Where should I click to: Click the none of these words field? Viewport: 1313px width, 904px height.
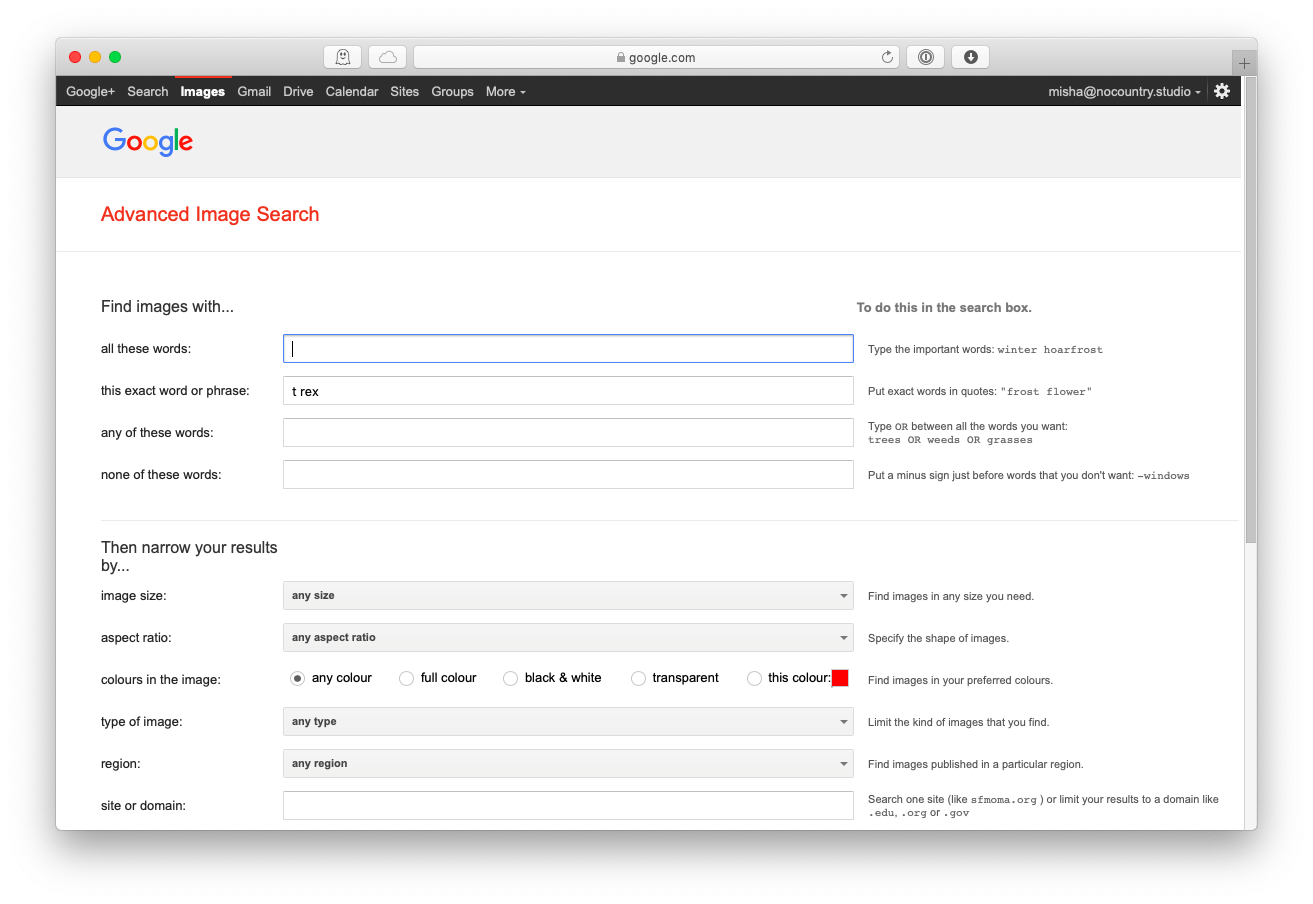[x=568, y=474]
